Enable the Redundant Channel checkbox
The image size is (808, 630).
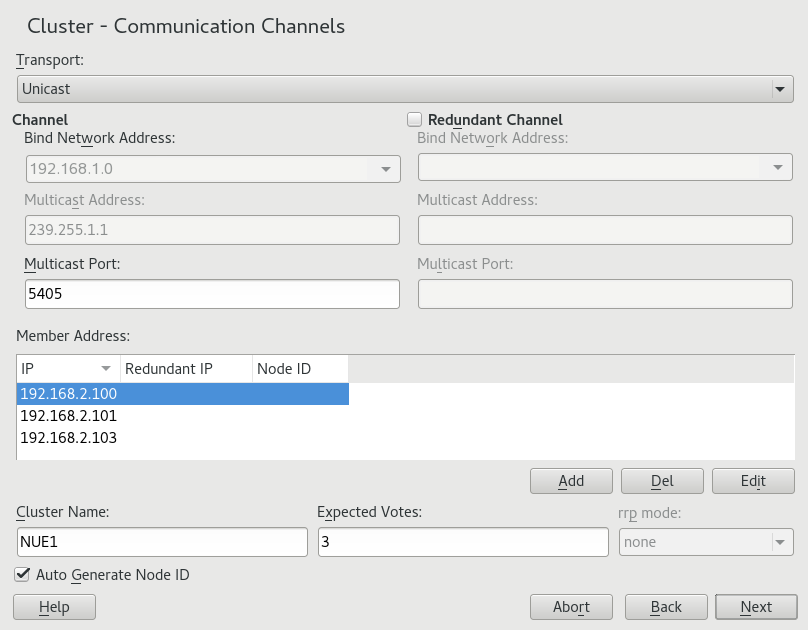click(415, 119)
